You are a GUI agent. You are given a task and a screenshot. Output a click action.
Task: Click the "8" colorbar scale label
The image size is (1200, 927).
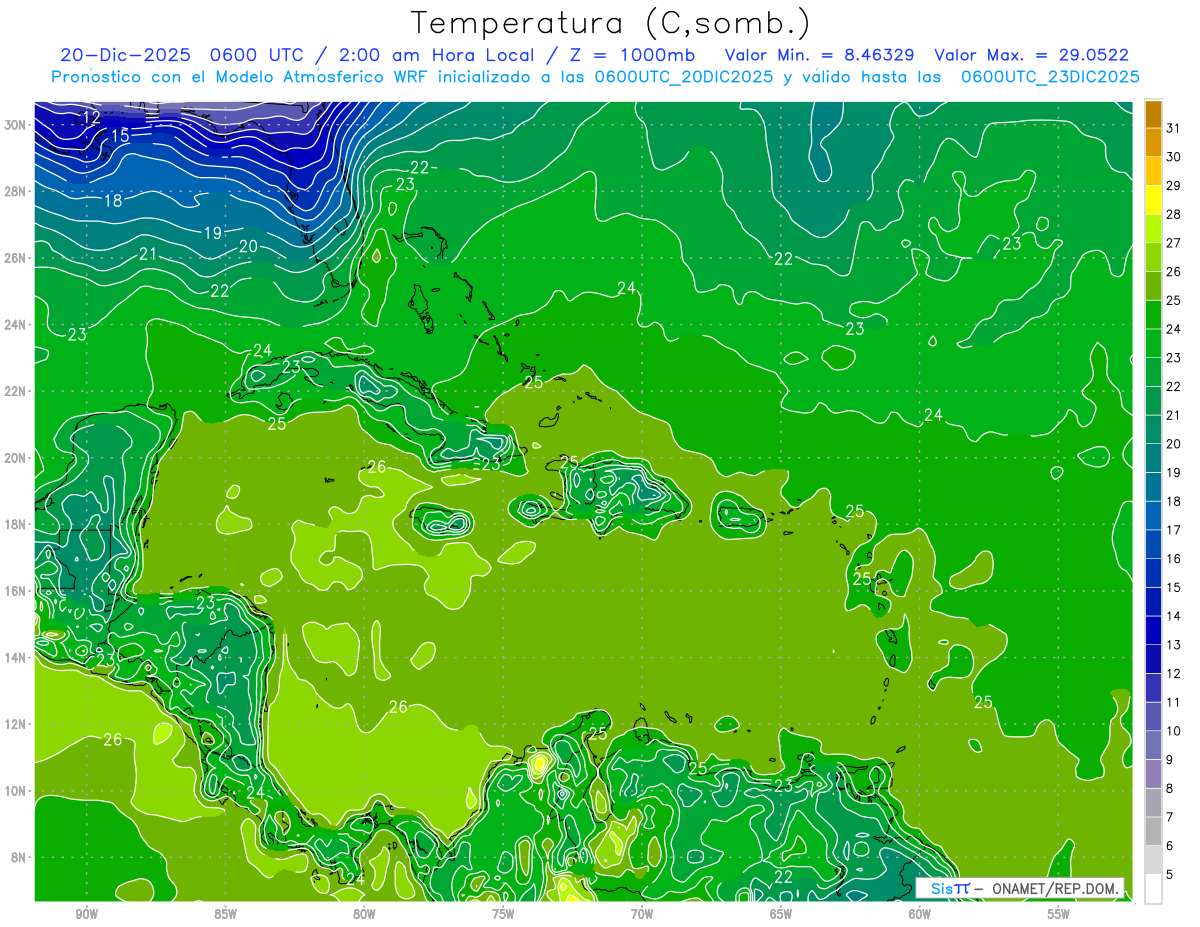click(1170, 789)
